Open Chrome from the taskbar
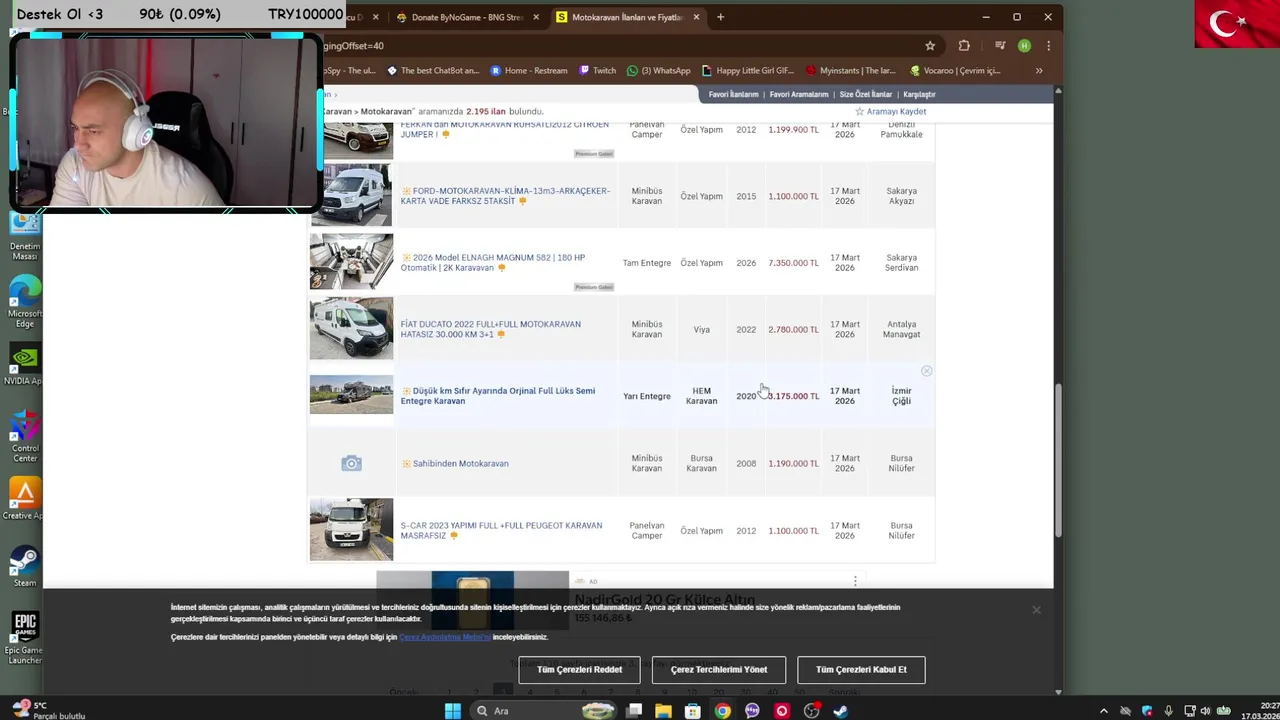Image resolution: width=1280 pixels, height=720 pixels. (x=722, y=711)
